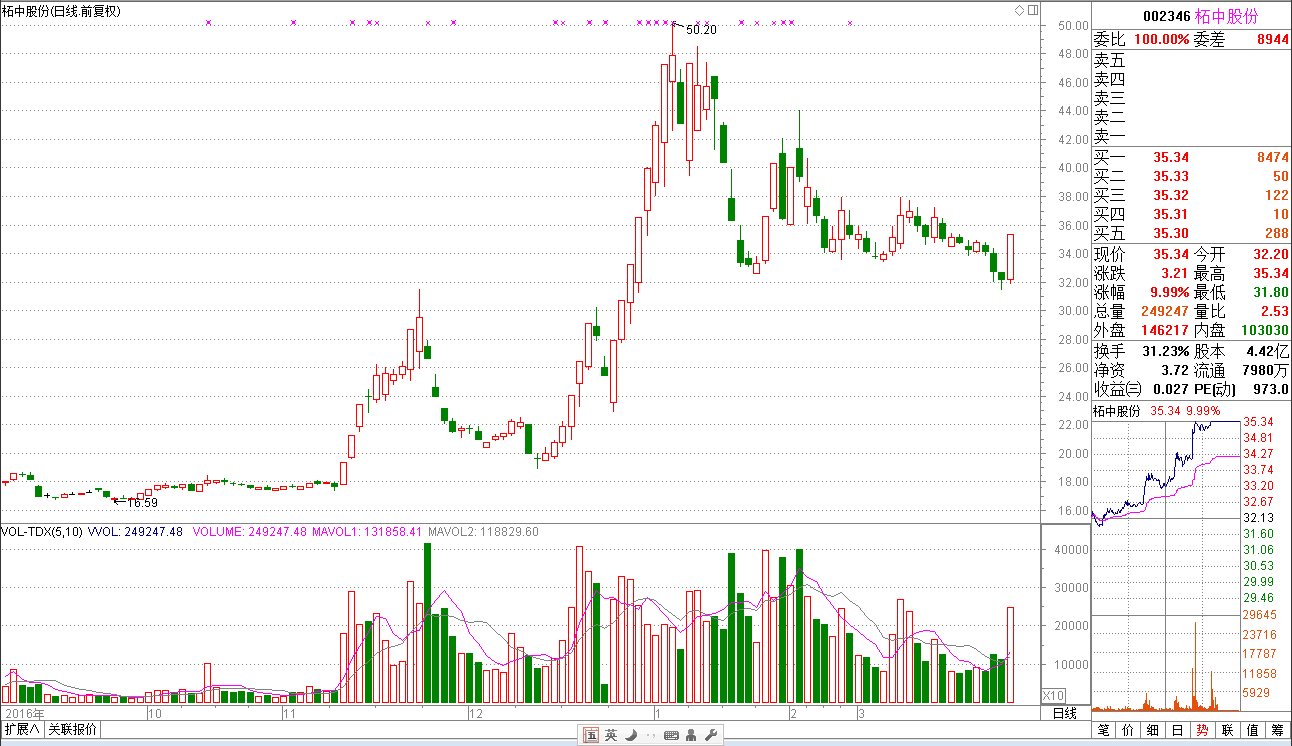Click the month 12 marker on time axis
Viewport: 1292px width, 746px height.
click(476, 714)
